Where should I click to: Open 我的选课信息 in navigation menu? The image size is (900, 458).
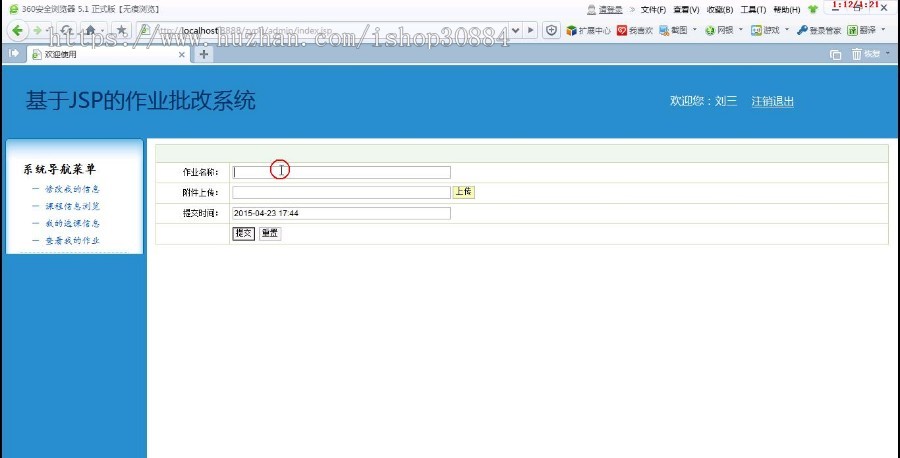point(72,223)
